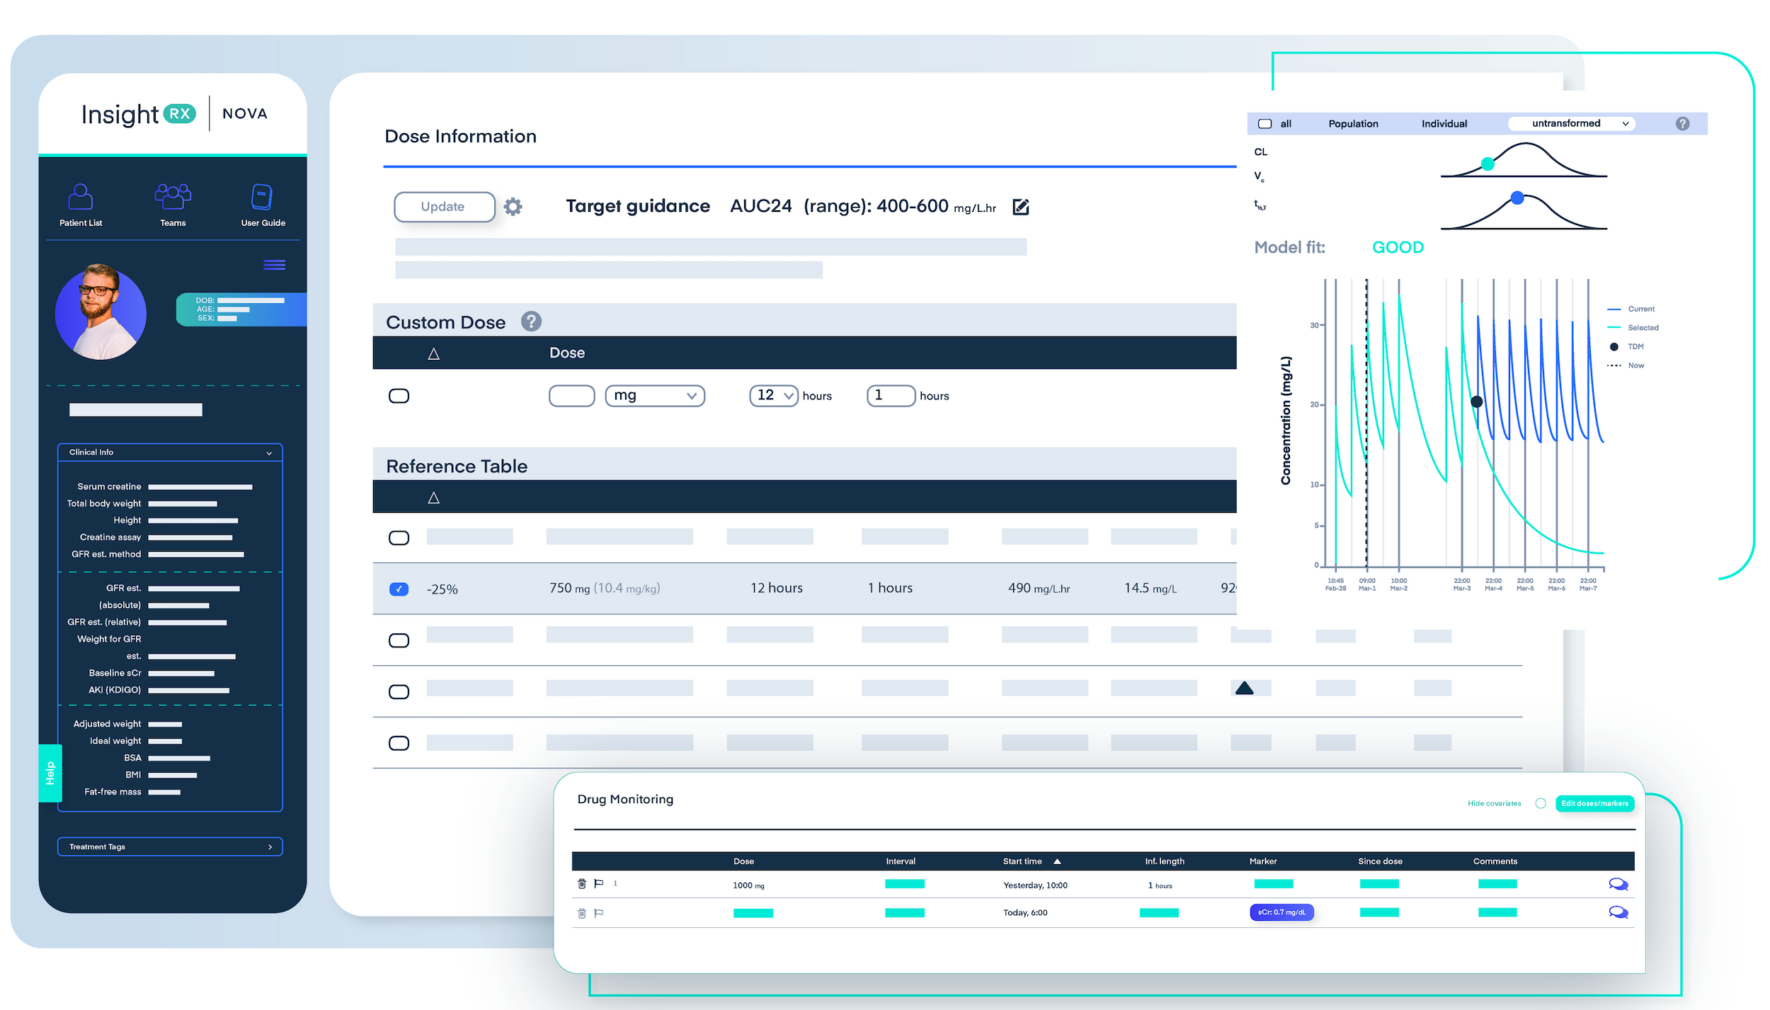This screenshot has width=1770, height=1010.
Task: Click the Dose column header in Drug Monitoring
Action: (x=744, y=861)
